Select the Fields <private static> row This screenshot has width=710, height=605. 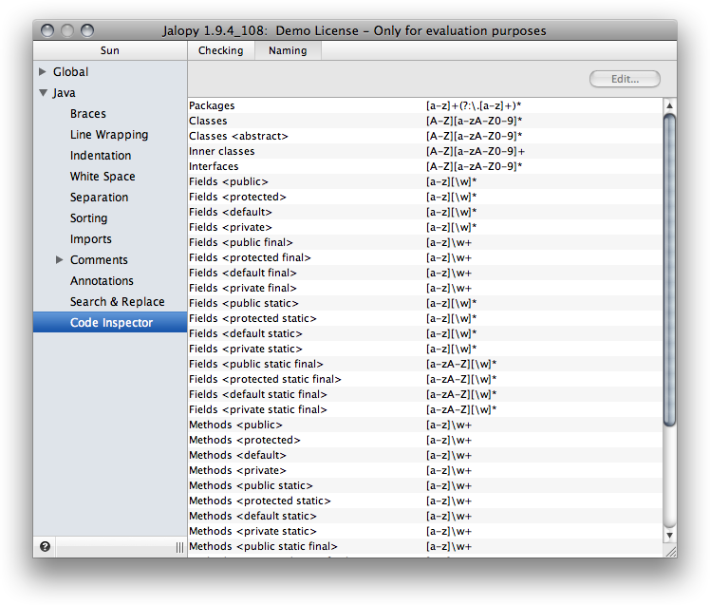coord(425,349)
